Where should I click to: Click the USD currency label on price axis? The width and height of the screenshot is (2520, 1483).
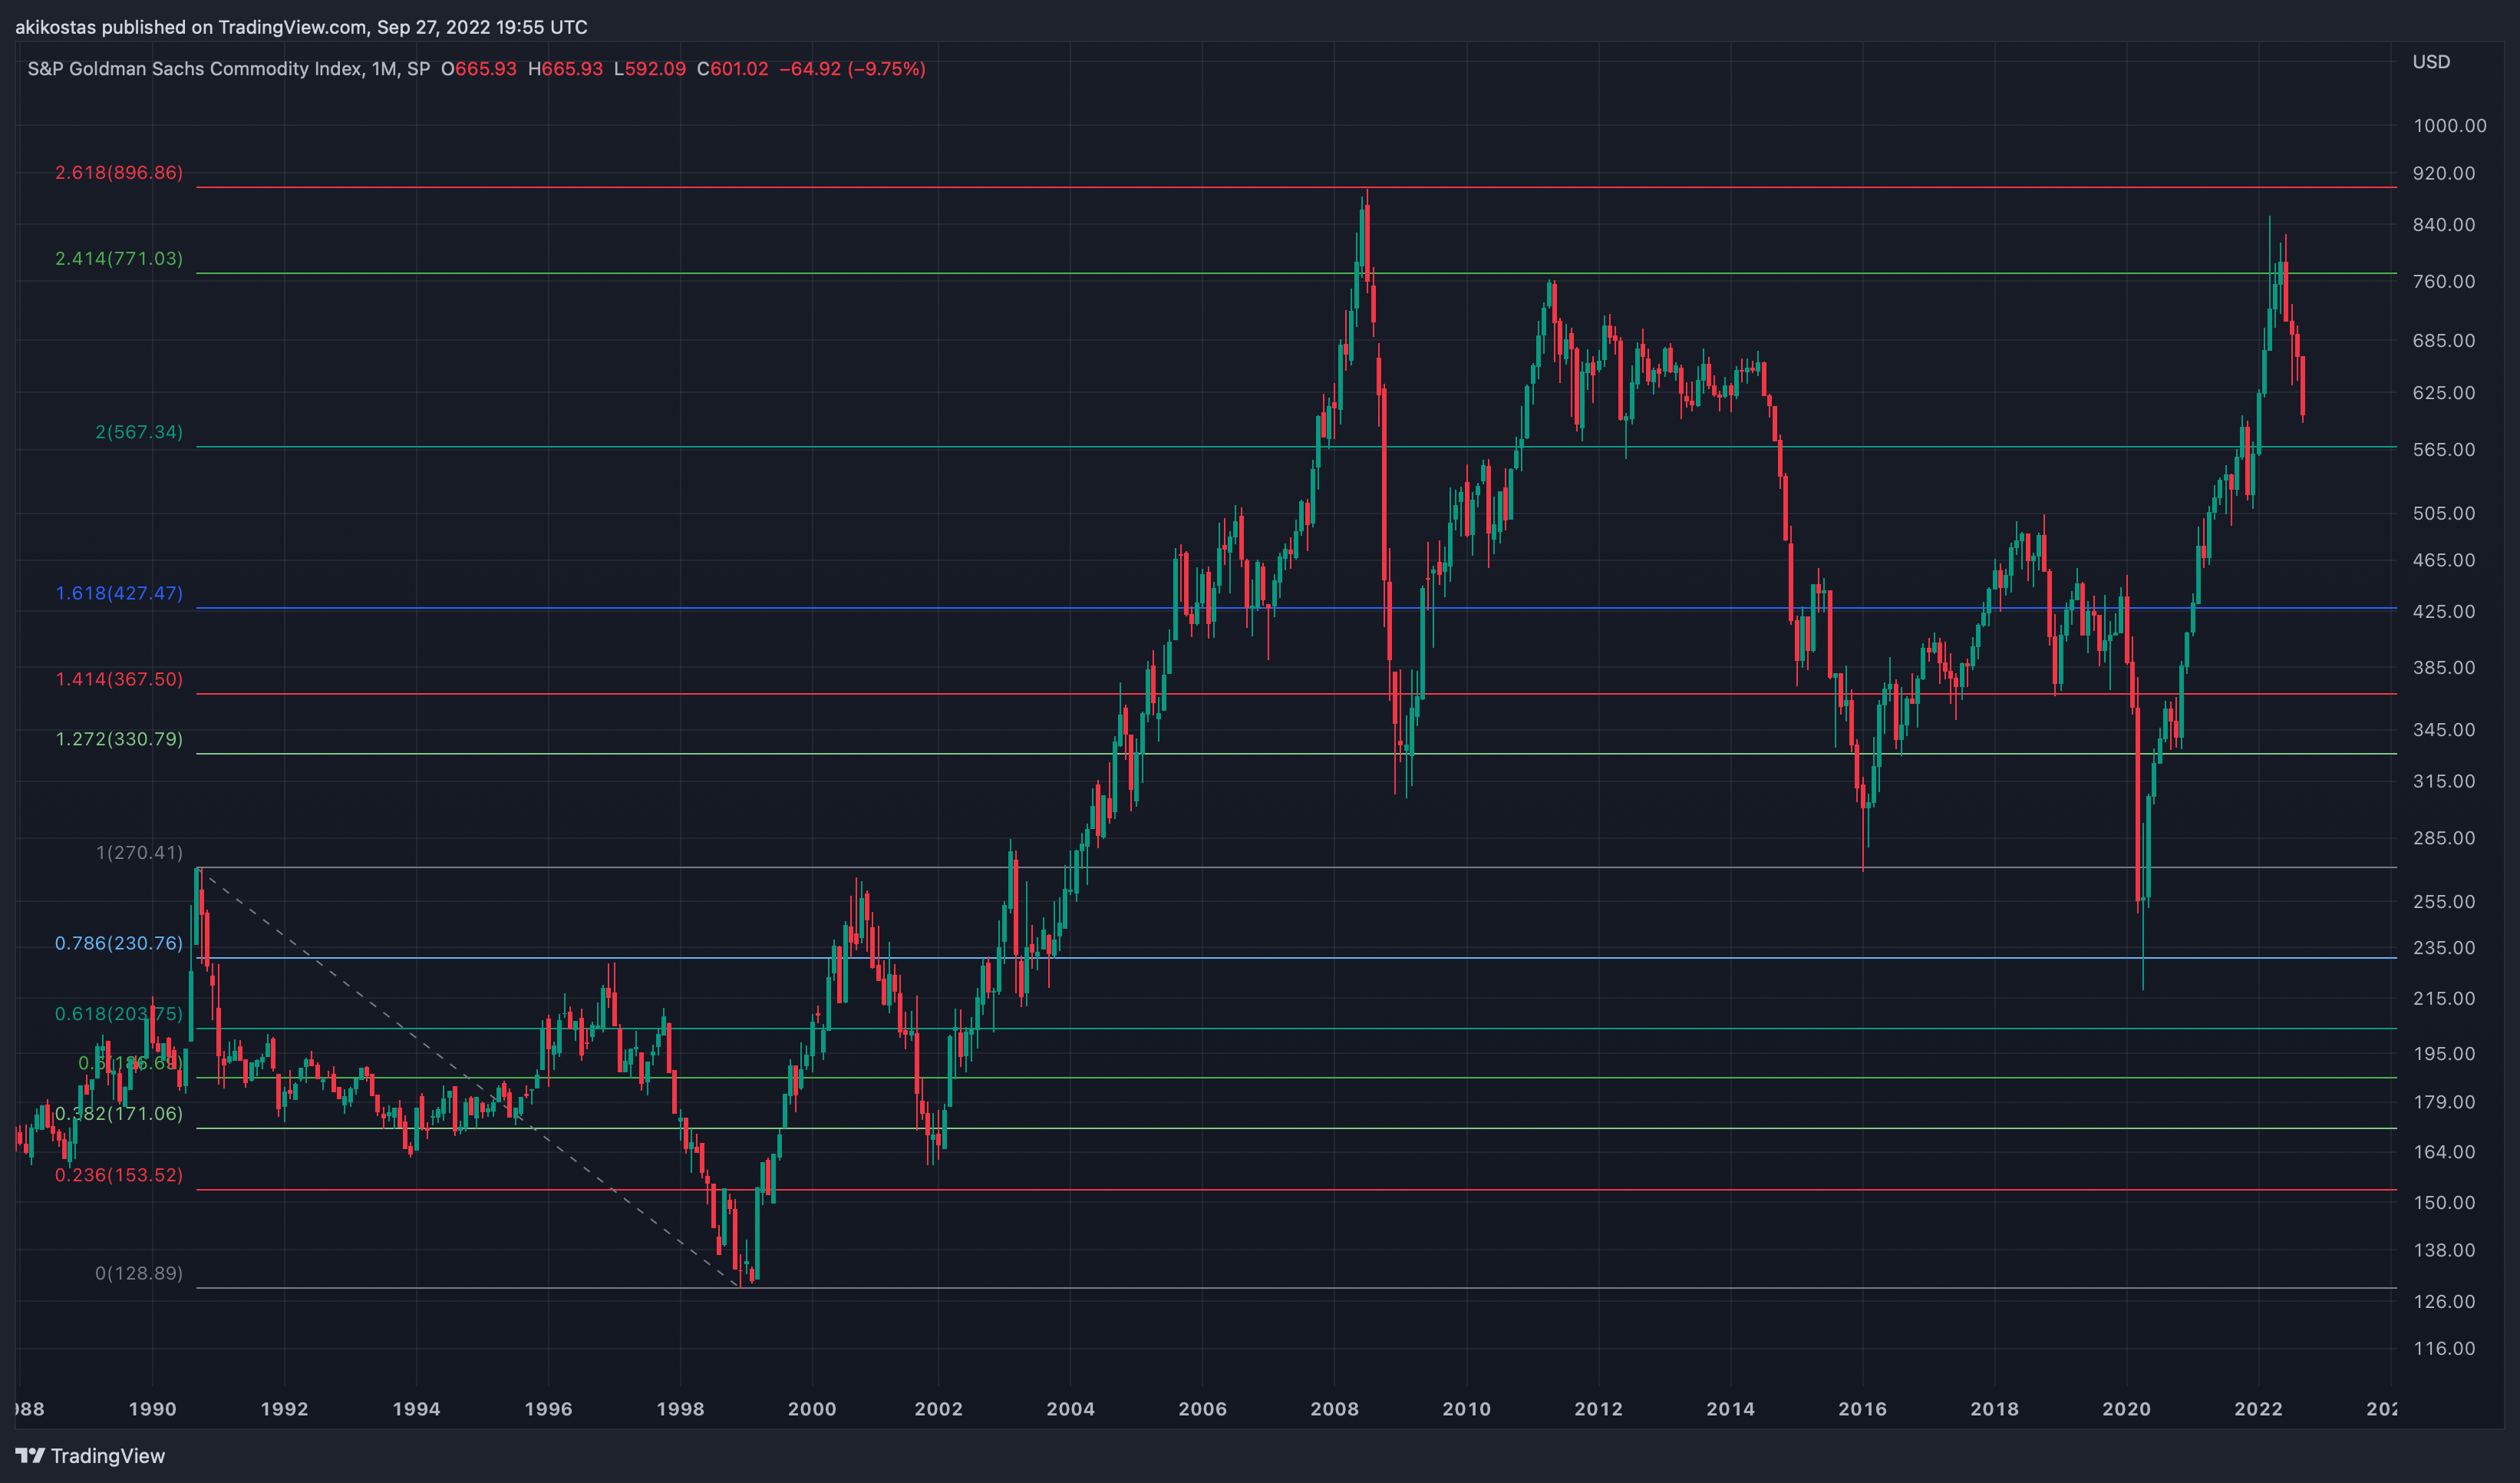(x=2431, y=62)
